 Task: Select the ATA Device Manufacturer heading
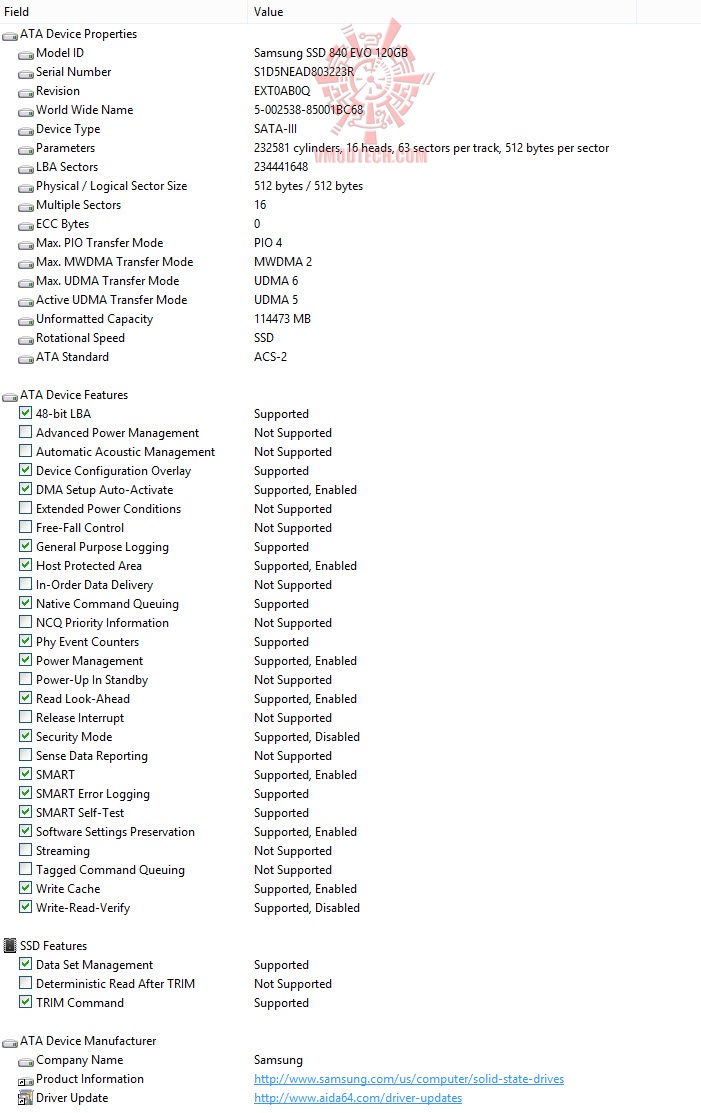click(x=88, y=1041)
